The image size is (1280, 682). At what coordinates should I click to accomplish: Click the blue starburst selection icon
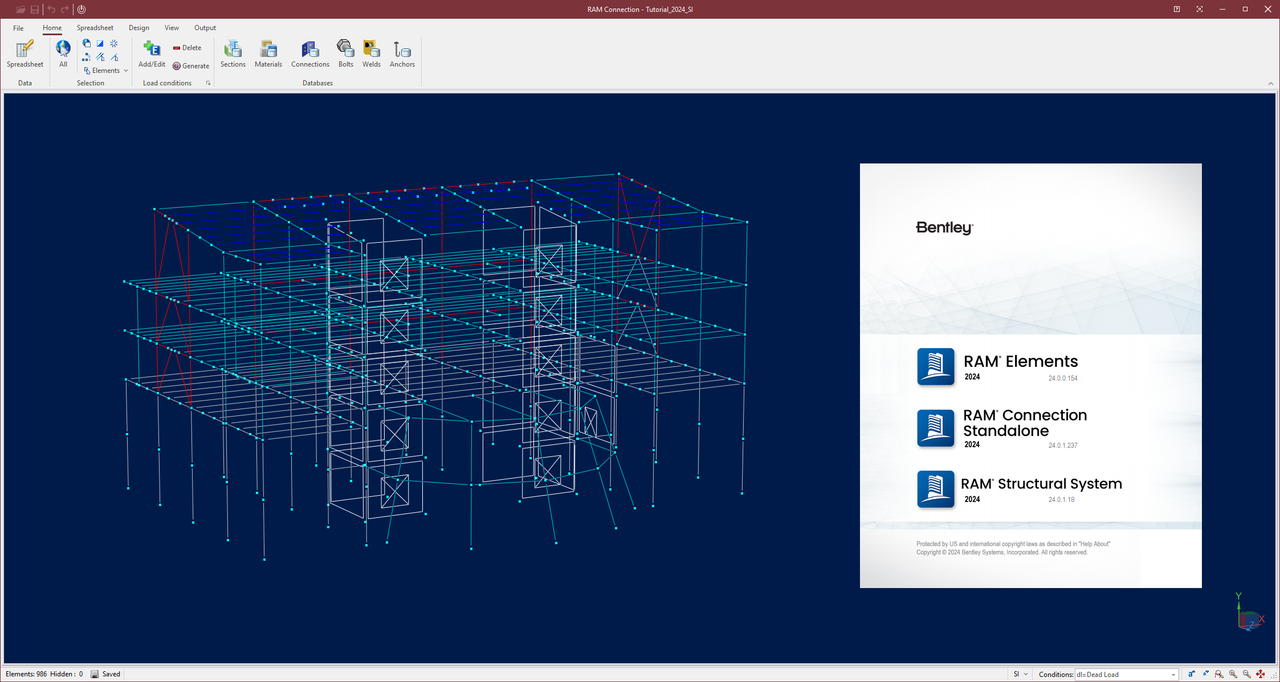(x=114, y=43)
